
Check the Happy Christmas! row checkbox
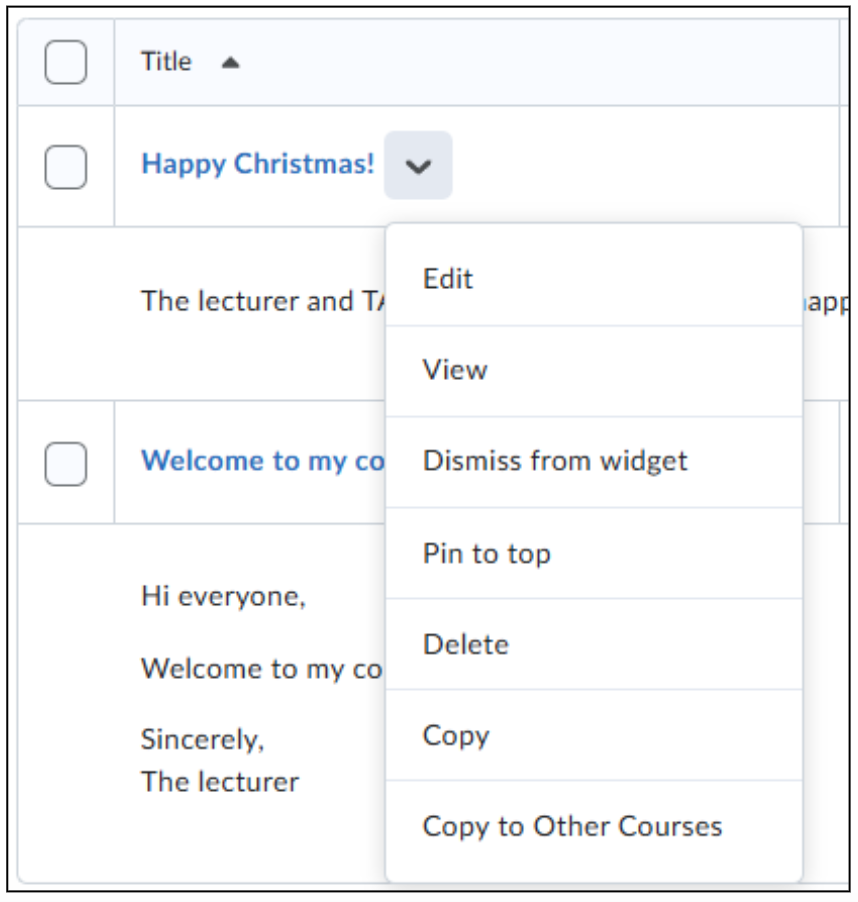66,167
